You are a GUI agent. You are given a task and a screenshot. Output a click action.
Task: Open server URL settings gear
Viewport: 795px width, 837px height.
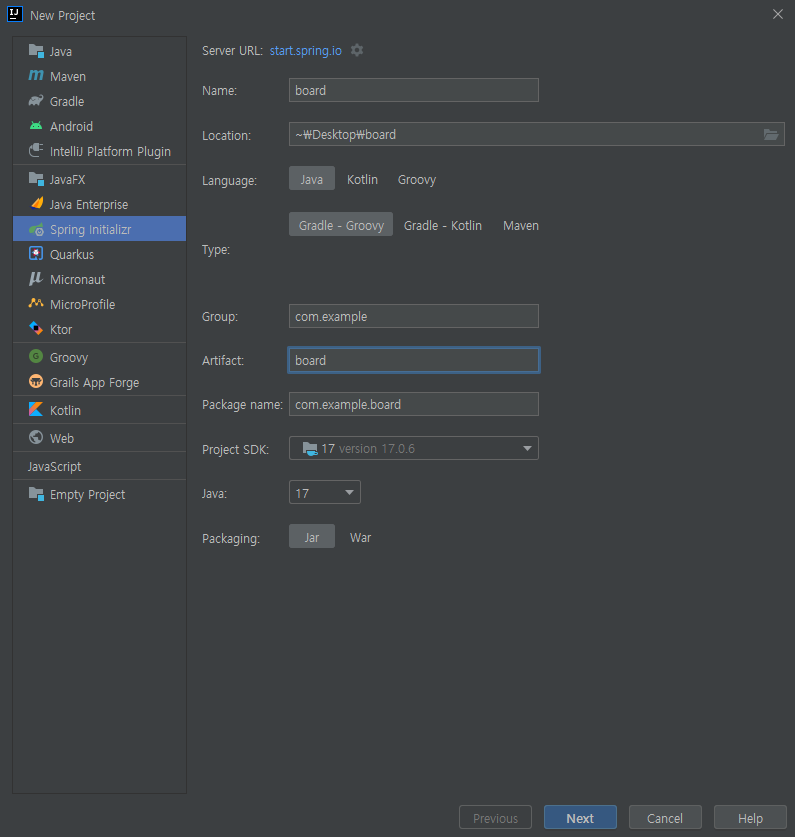[357, 50]
